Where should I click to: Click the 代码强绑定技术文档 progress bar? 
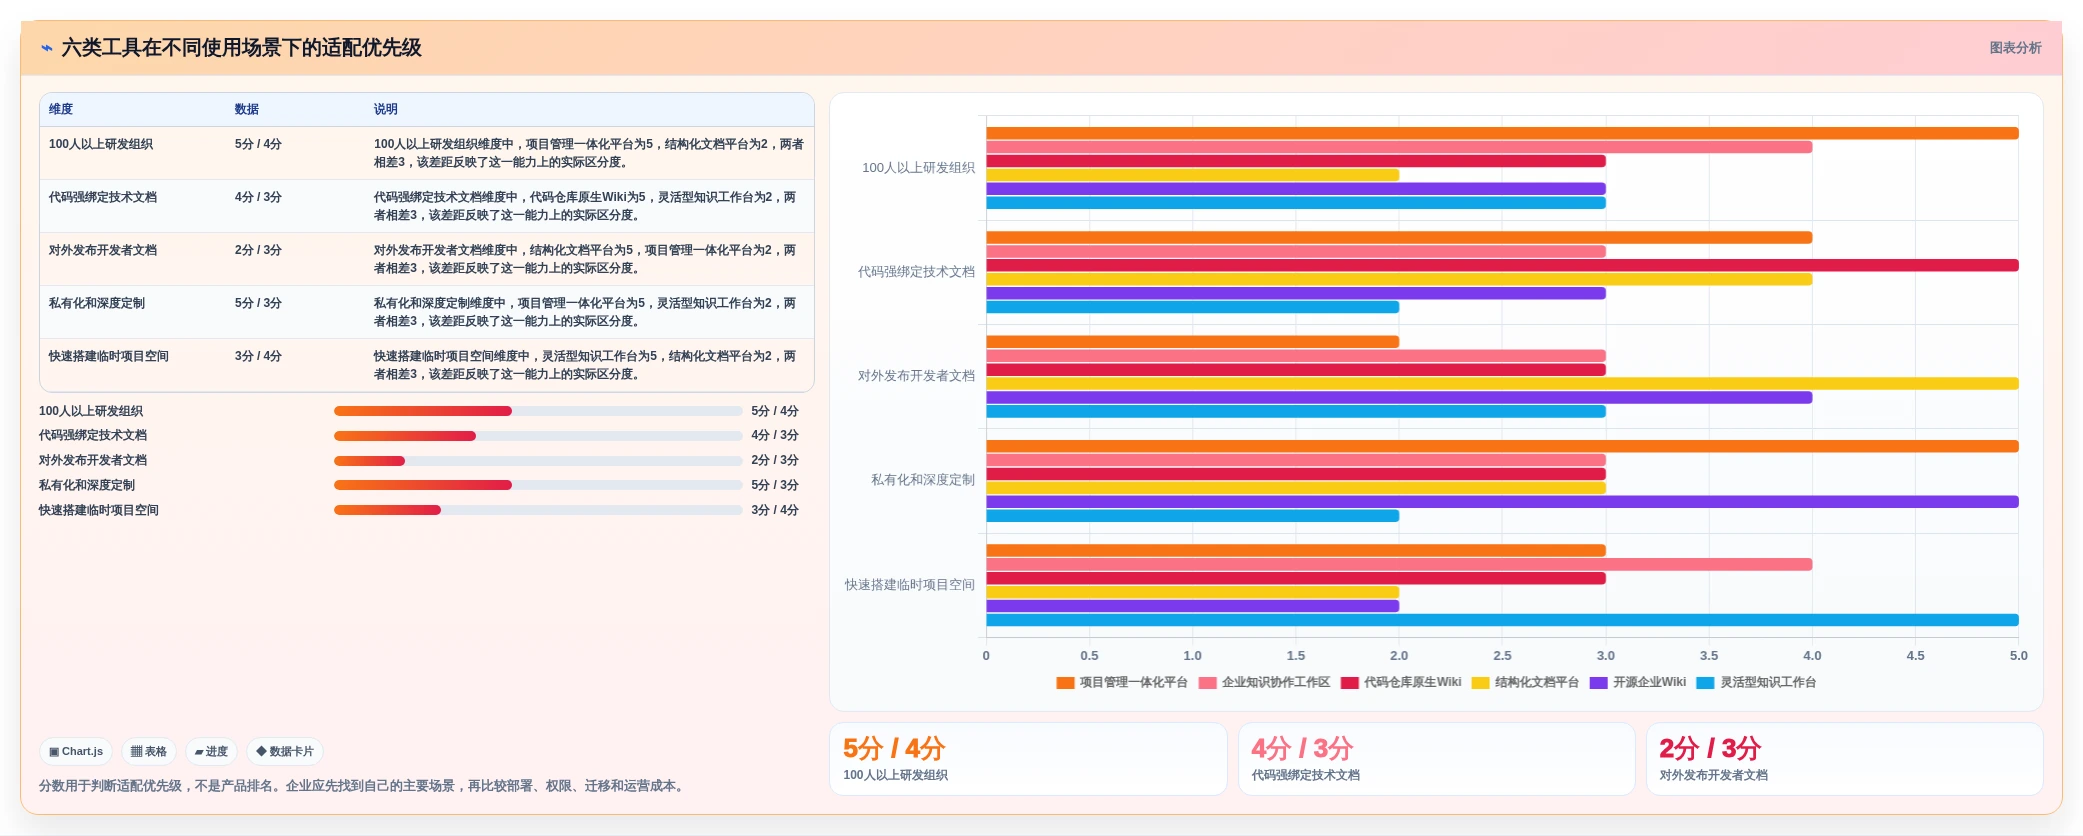538,436
